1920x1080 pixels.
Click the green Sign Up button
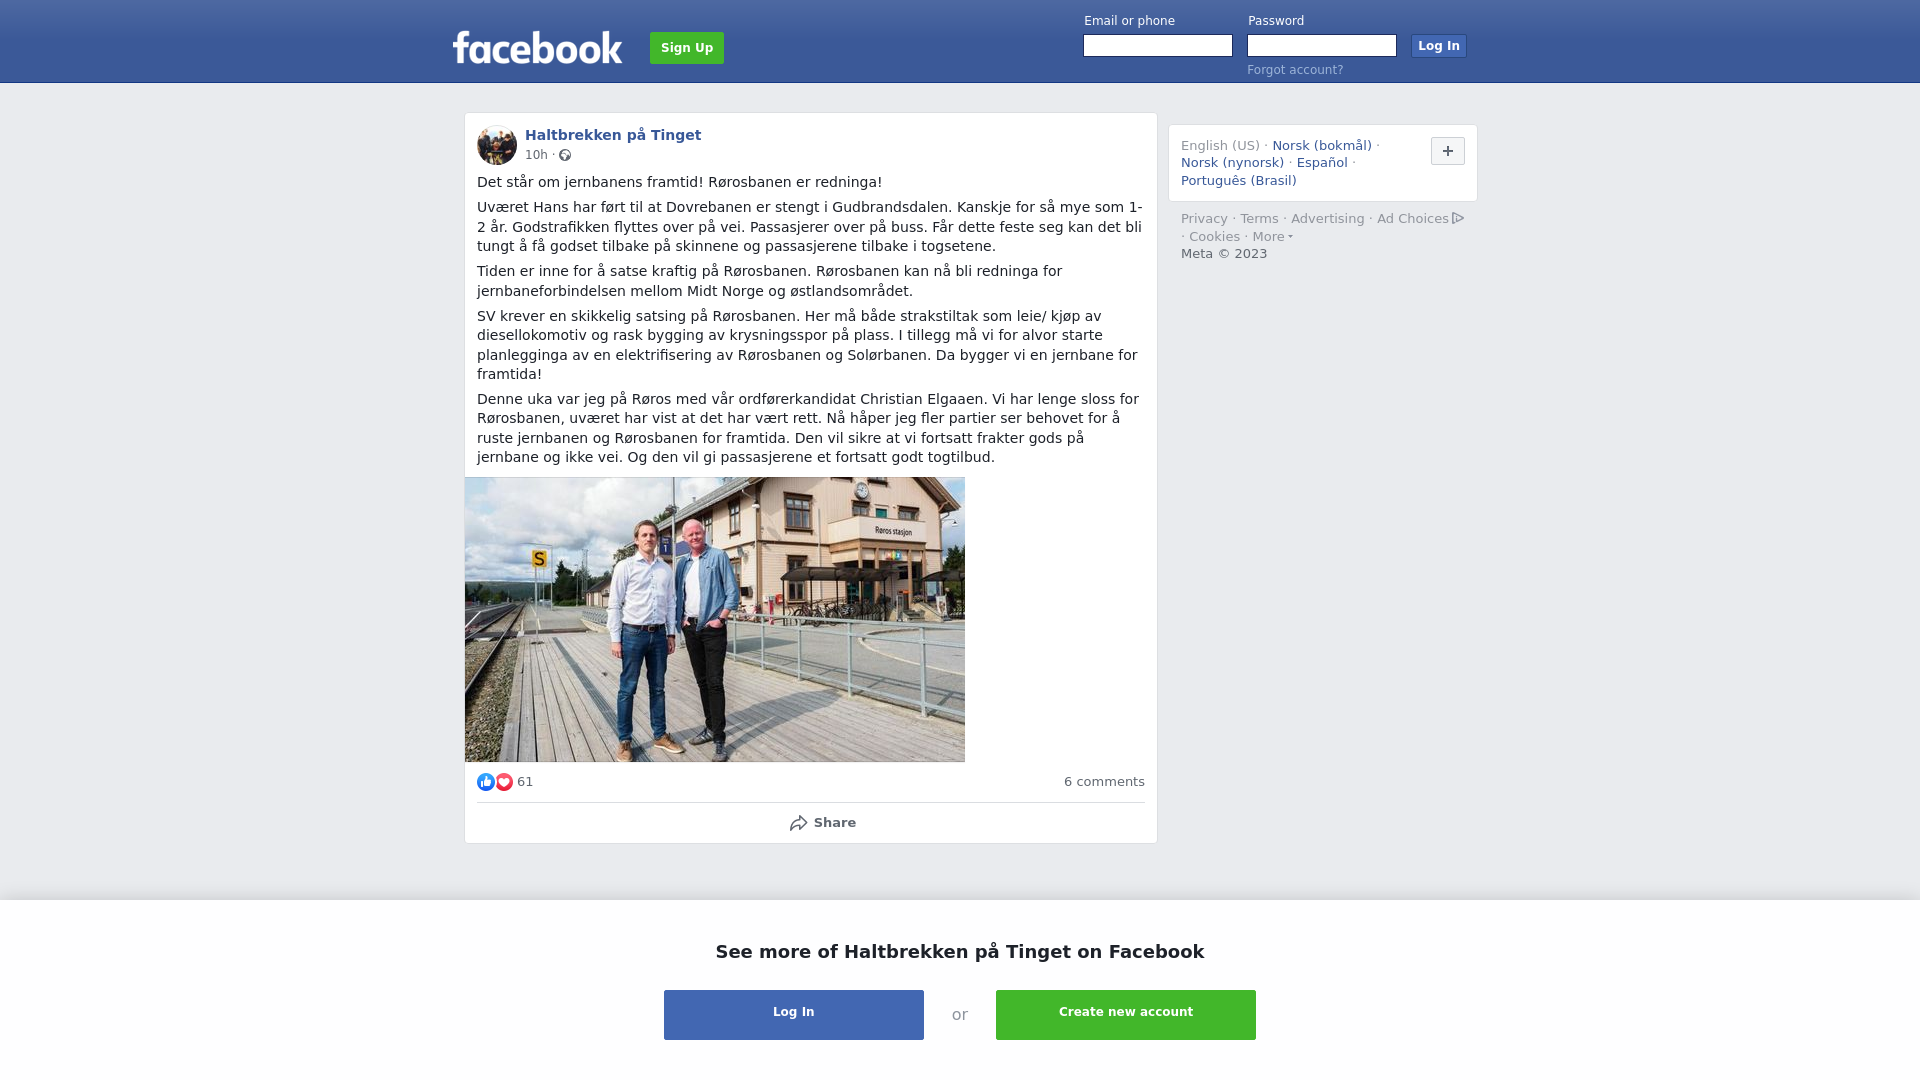click(687, 48)
